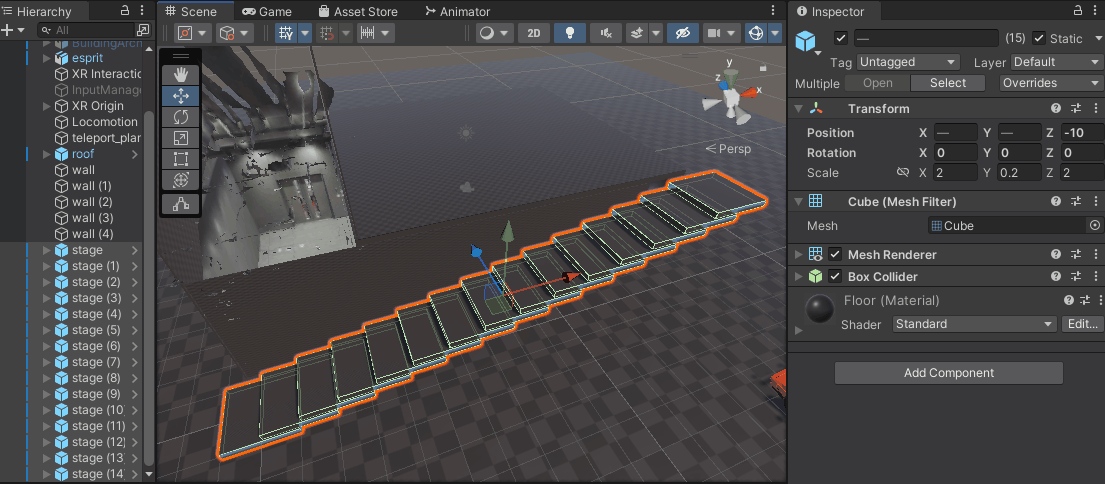The height and width of the screenshot is (484, 1105).
Task: Open the Shader dropdown set to Standard
Action: click(973, 324)
